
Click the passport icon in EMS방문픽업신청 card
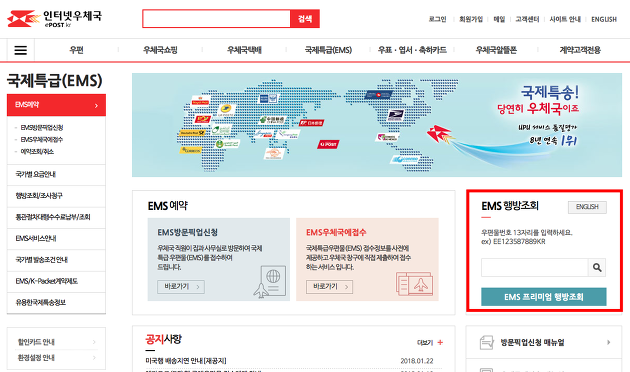click(270, 282)
